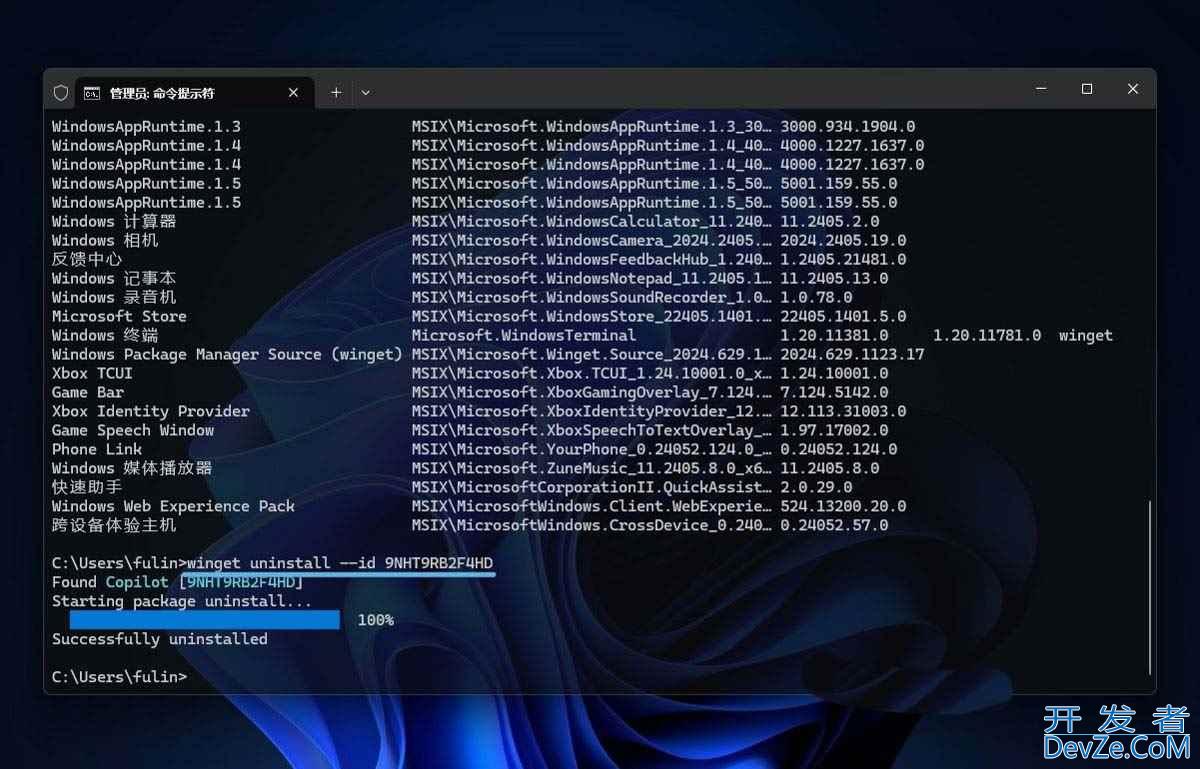
Task: Minimize the terminal window
Action: tap(1041, 89)
